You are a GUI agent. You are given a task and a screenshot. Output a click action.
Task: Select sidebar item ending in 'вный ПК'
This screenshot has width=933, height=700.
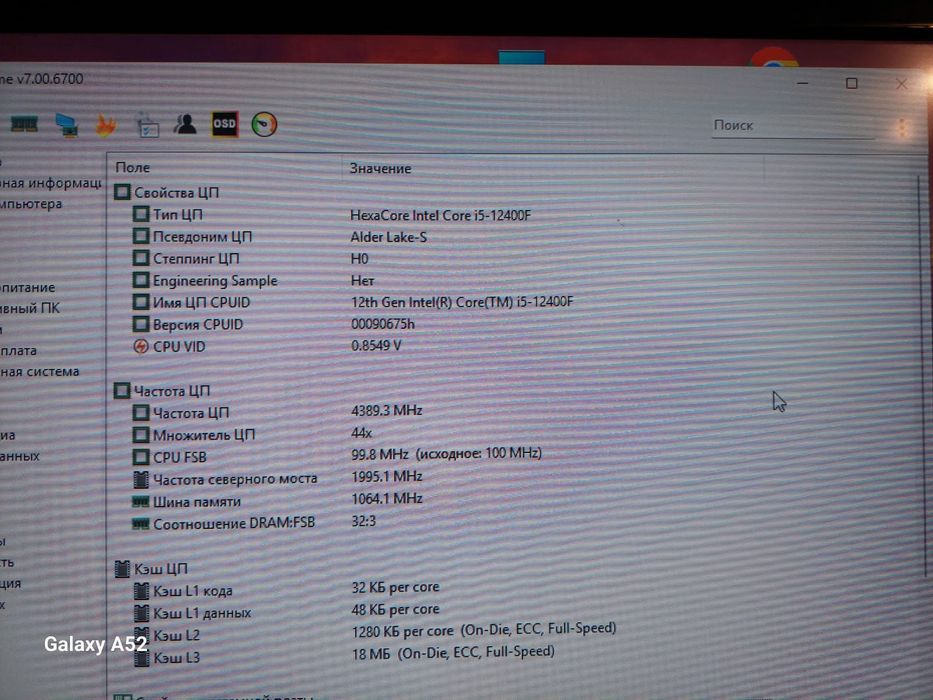(x=30, y=308)
